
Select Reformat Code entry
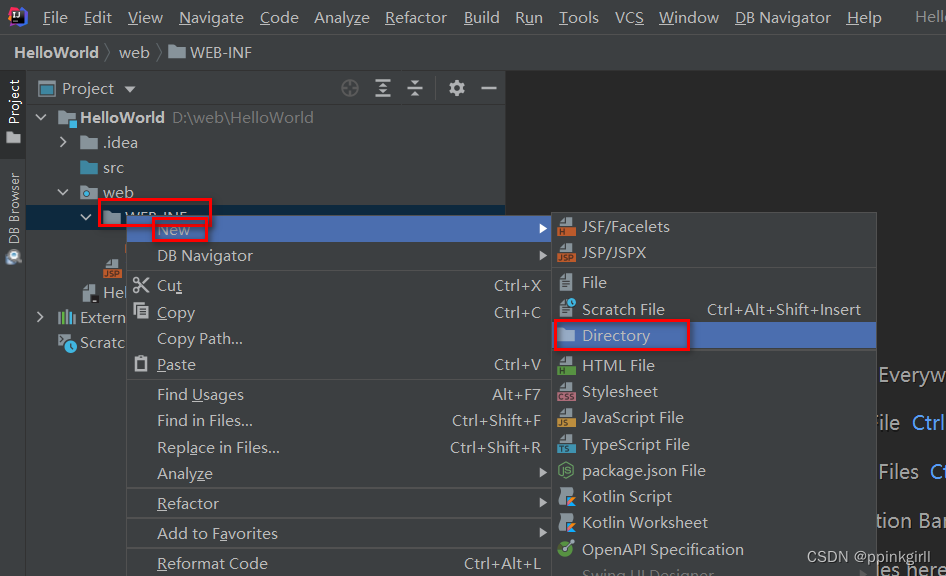click(339, 563)
